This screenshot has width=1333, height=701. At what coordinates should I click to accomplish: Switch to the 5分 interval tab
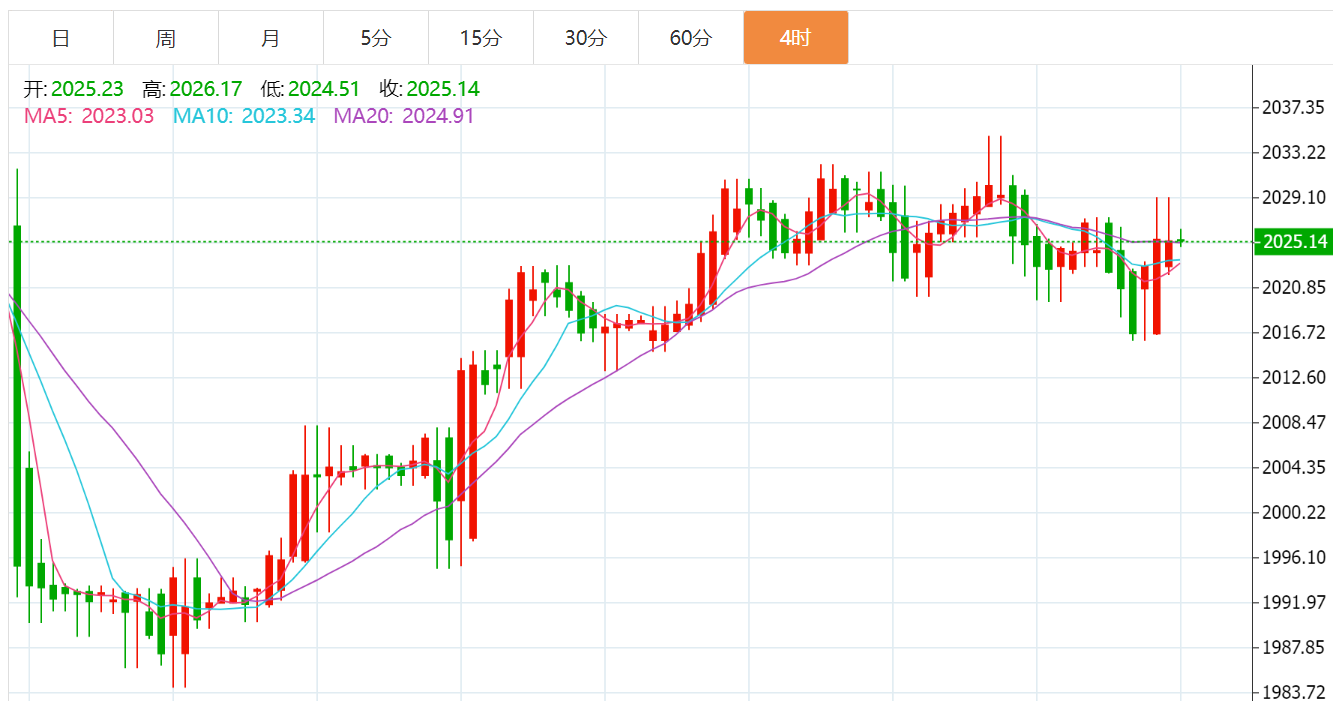click(376, 38)
